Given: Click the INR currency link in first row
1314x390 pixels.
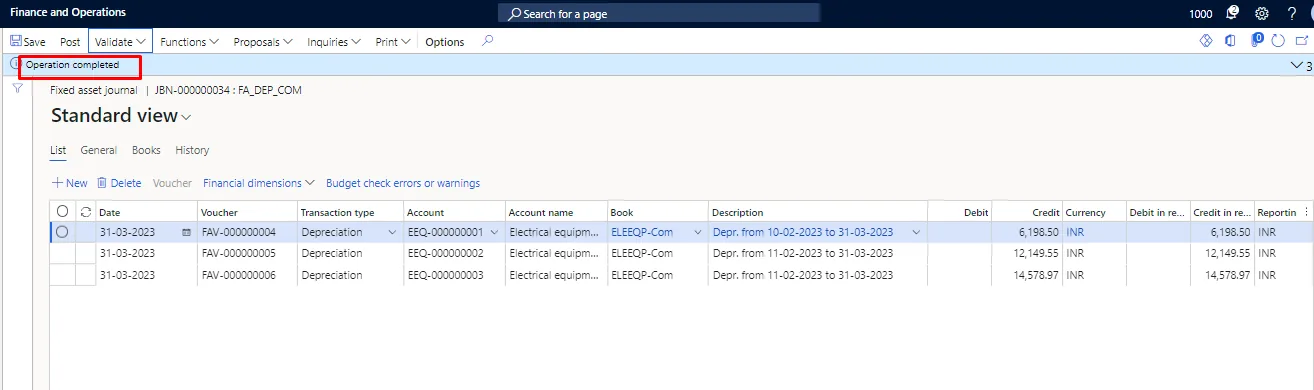Looking at the screenshot, I should click(1075, 232).
